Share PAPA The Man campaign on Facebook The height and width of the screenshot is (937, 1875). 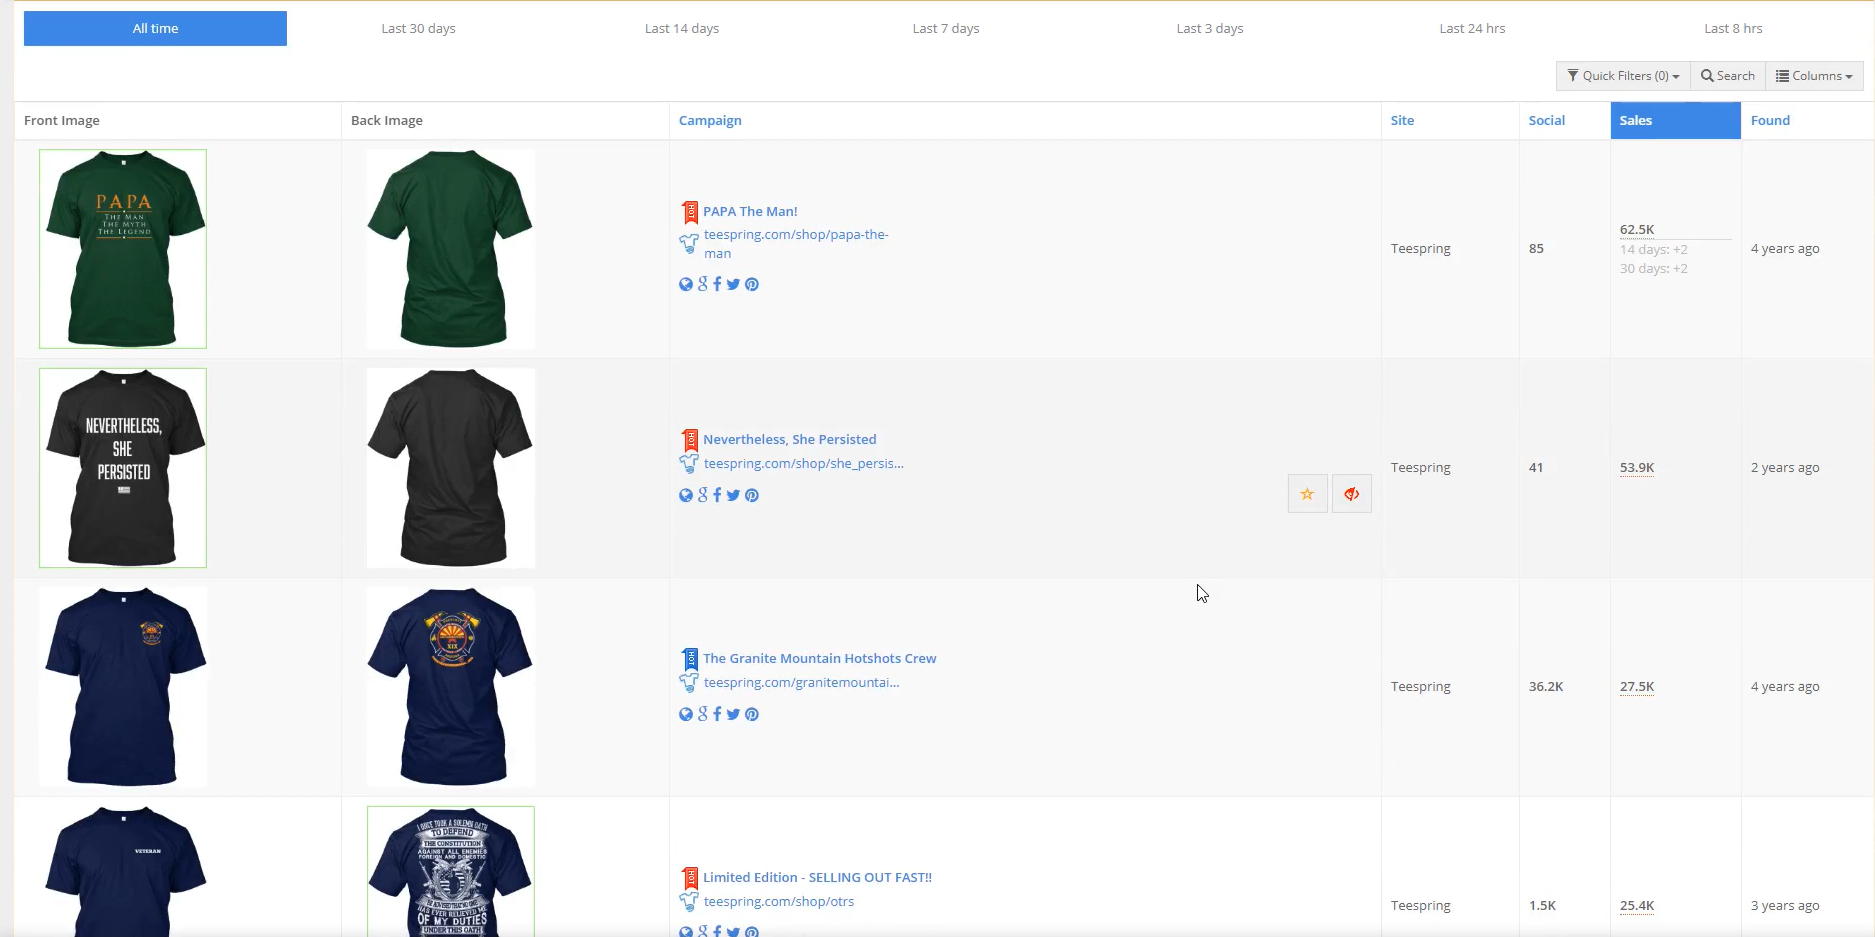tap(716, 284)
